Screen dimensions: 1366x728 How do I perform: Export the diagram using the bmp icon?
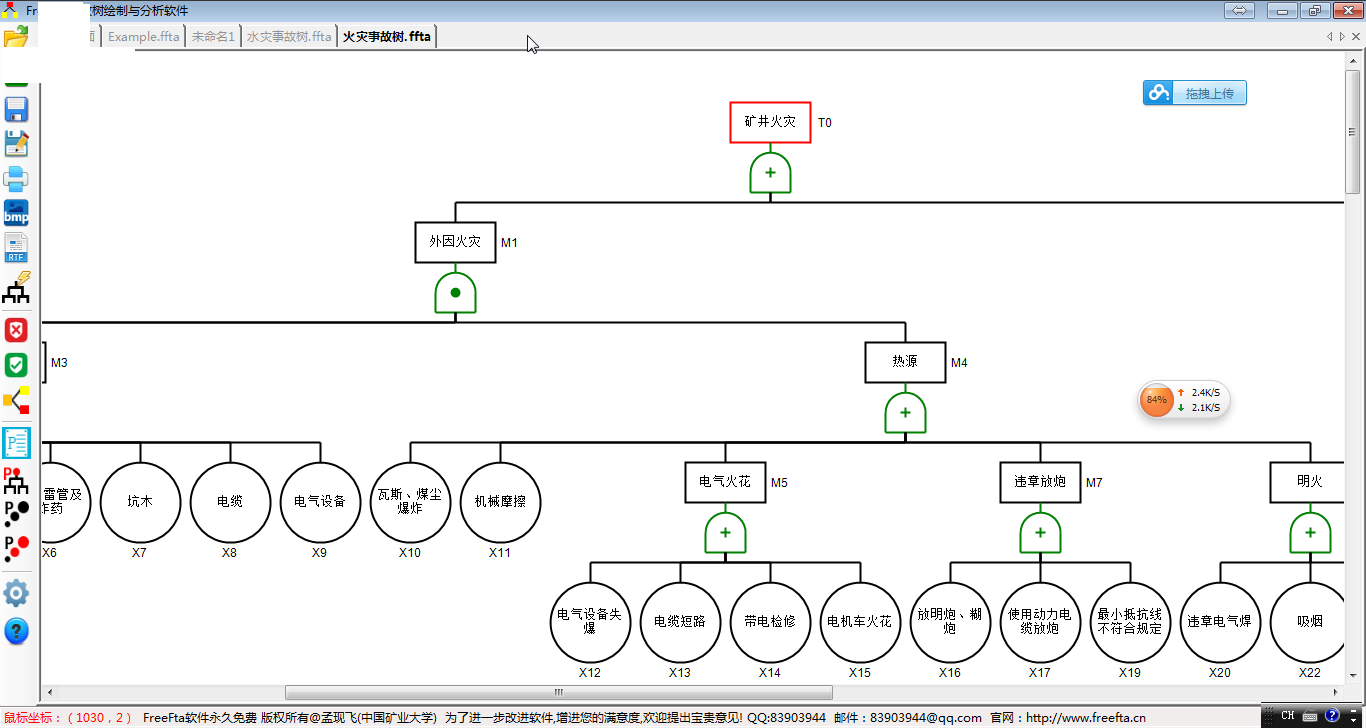pyautogui.click(x=16, y=213)
